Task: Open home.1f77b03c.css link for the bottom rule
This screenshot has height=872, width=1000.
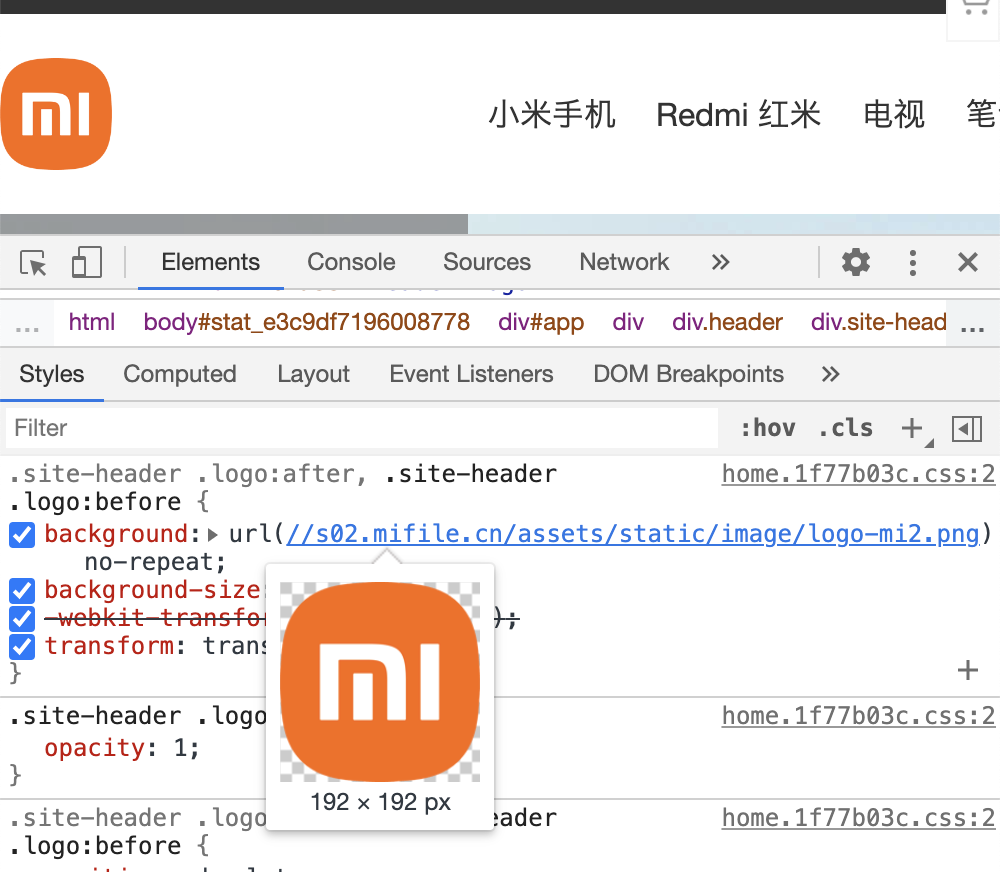Action: pos(858,818)
